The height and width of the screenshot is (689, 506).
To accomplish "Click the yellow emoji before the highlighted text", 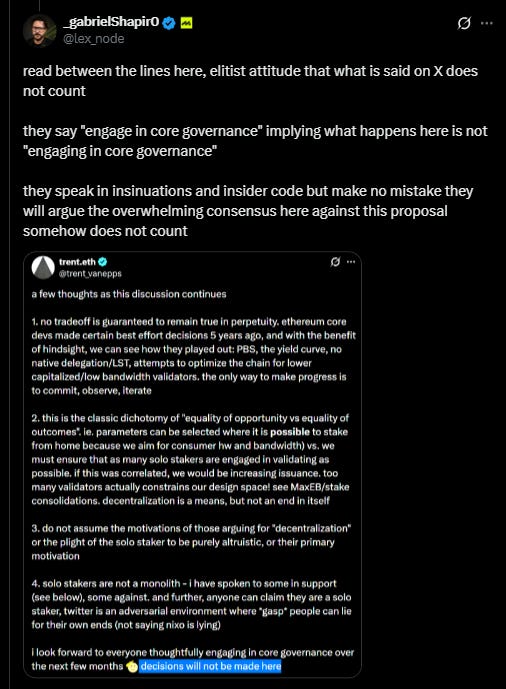I will point(132,667).
